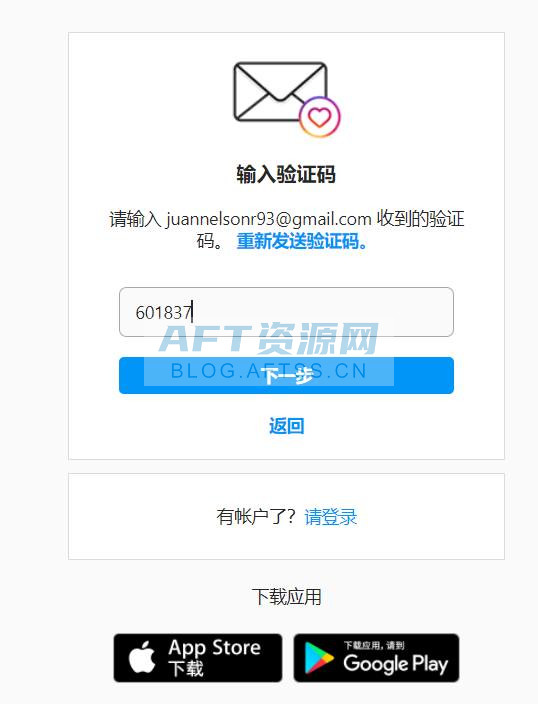Go back using the 返回 link

click(287, 426)
